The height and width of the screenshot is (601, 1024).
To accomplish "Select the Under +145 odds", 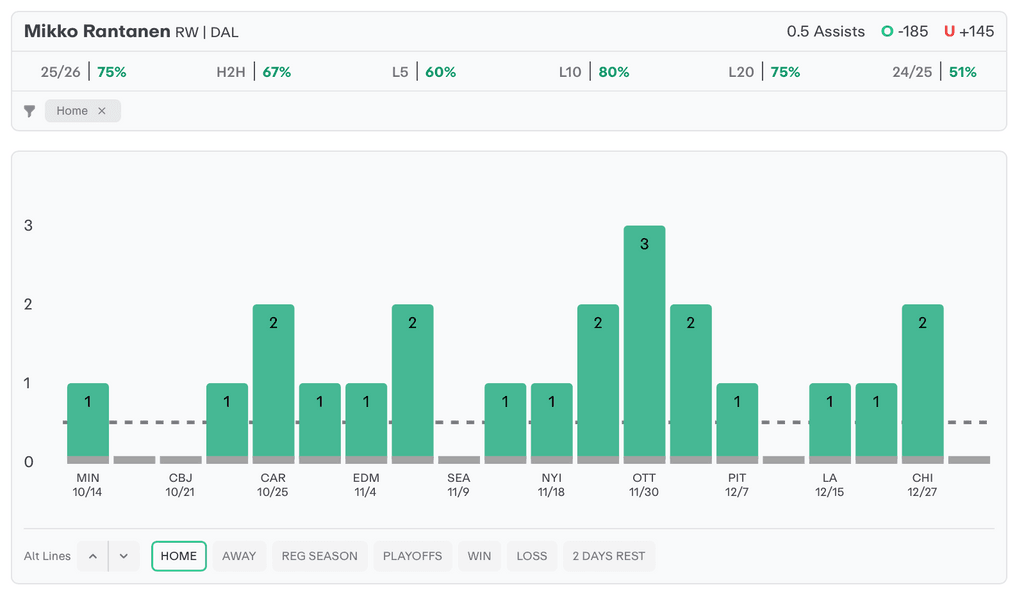I will point(968,31).
